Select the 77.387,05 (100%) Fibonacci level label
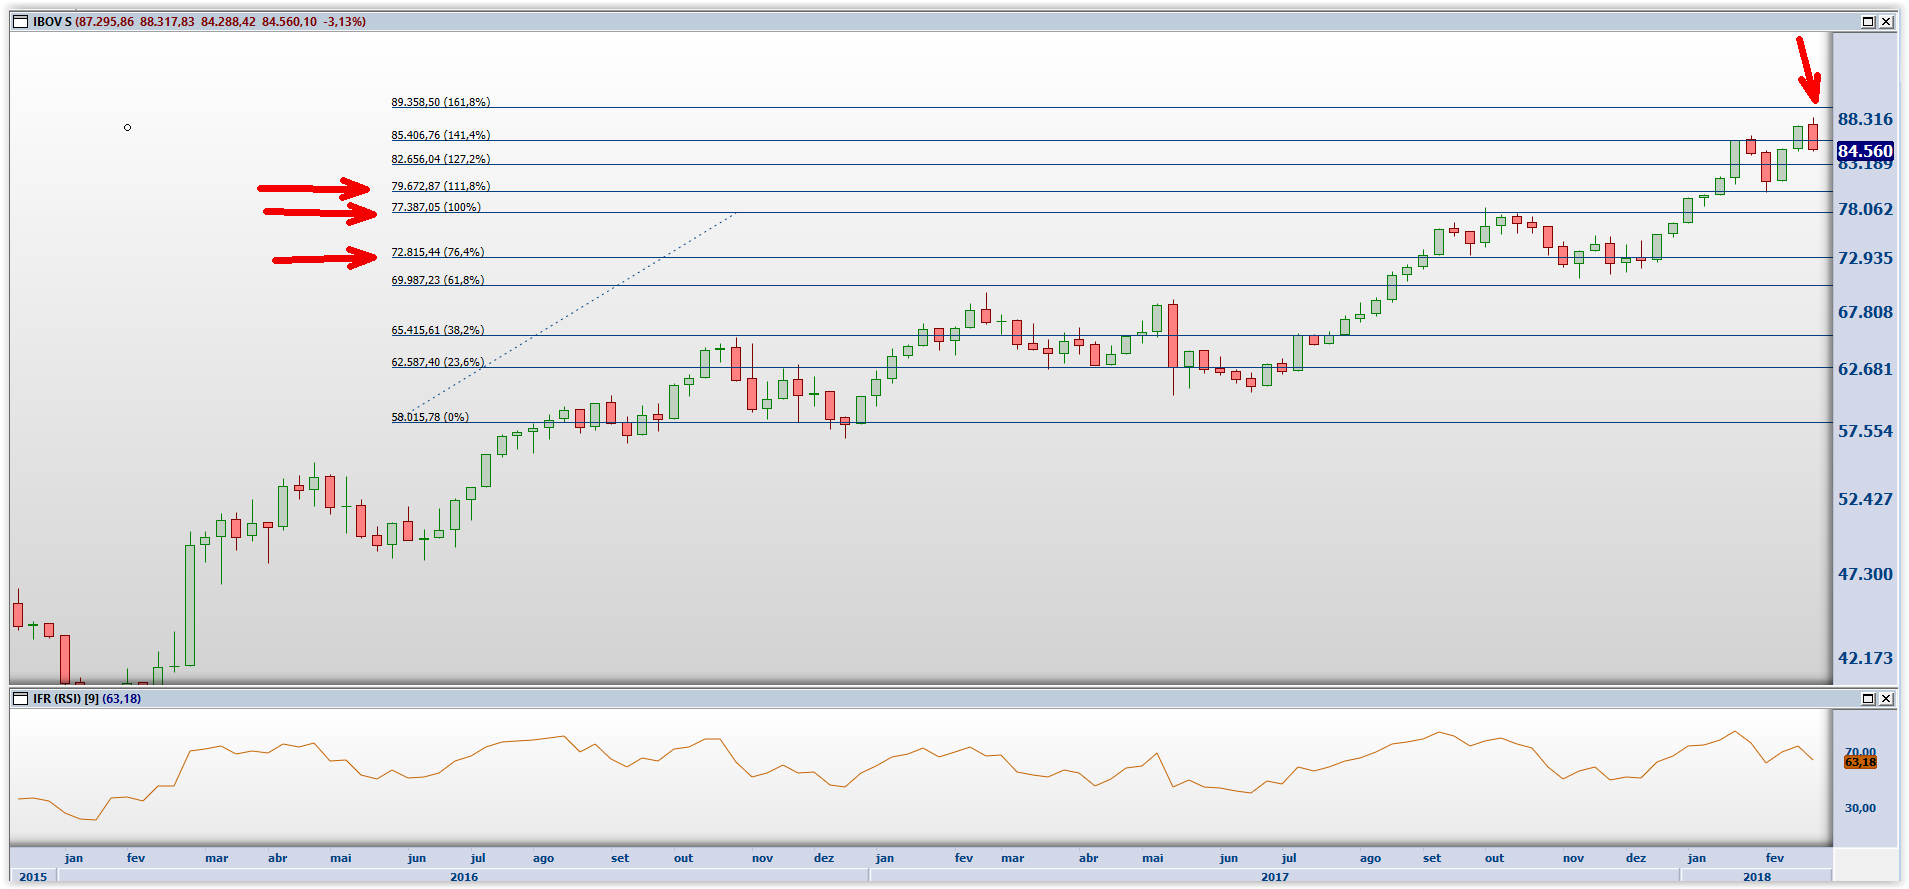 435,207
